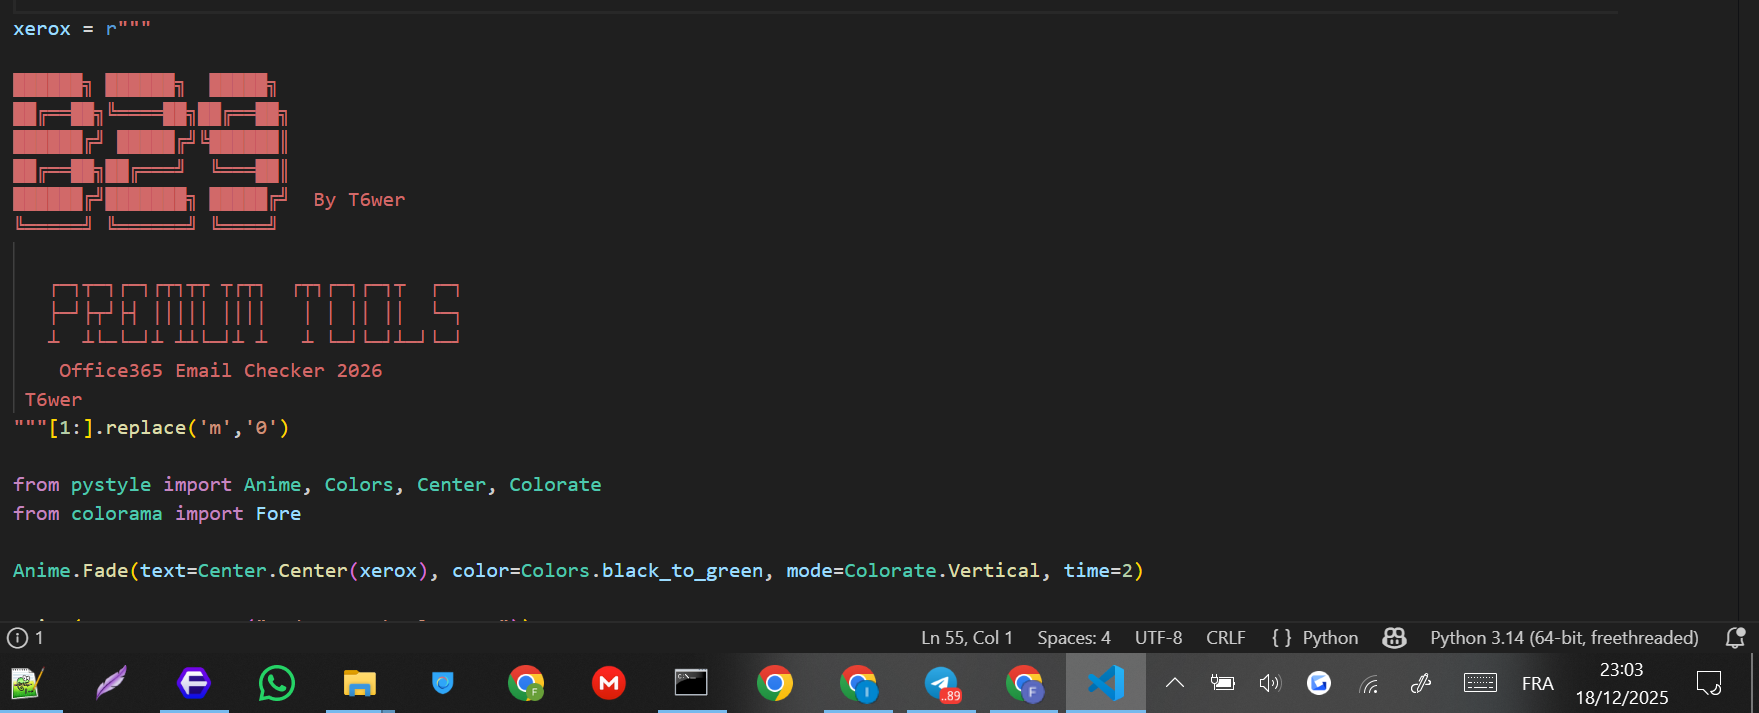
Task: Click 'Colorate' in the pystyle import line
Action: (x=555, y=485)
